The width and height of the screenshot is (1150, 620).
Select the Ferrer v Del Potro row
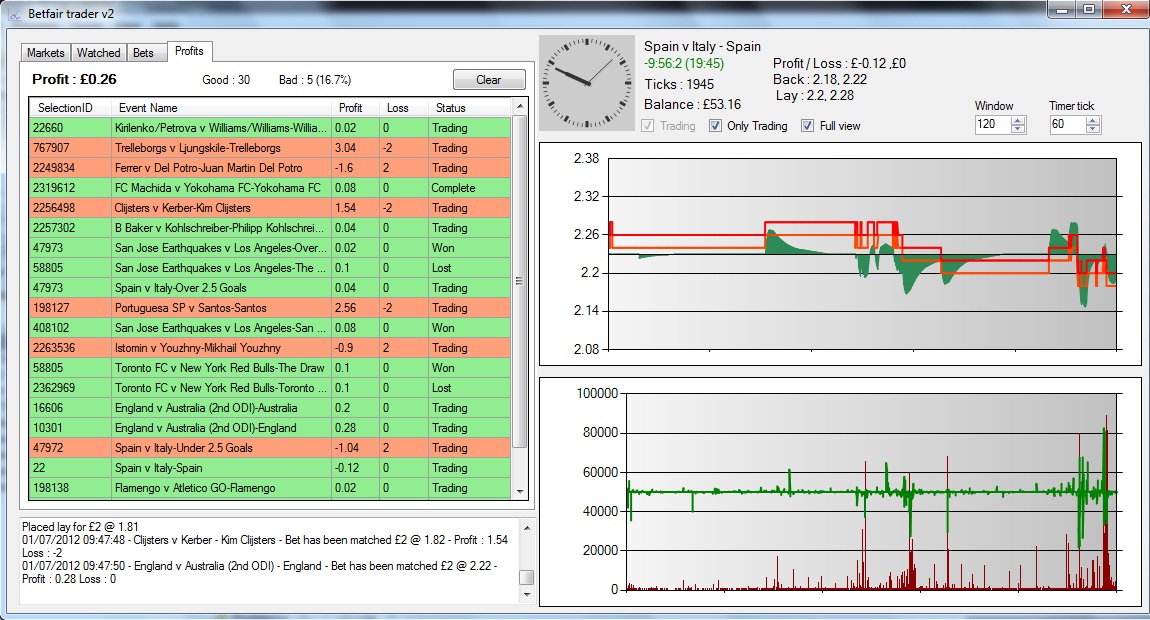point(270,167)
